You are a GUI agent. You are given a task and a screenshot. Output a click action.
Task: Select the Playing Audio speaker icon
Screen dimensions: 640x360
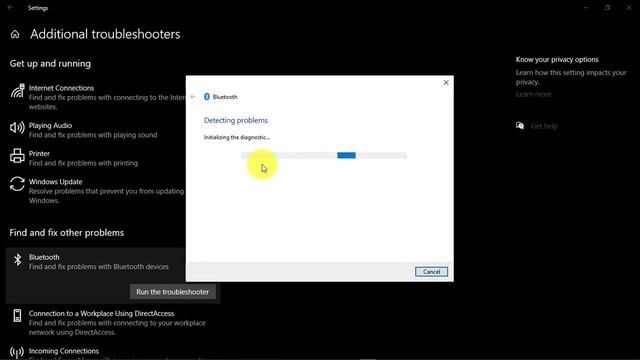coord(17,128)
